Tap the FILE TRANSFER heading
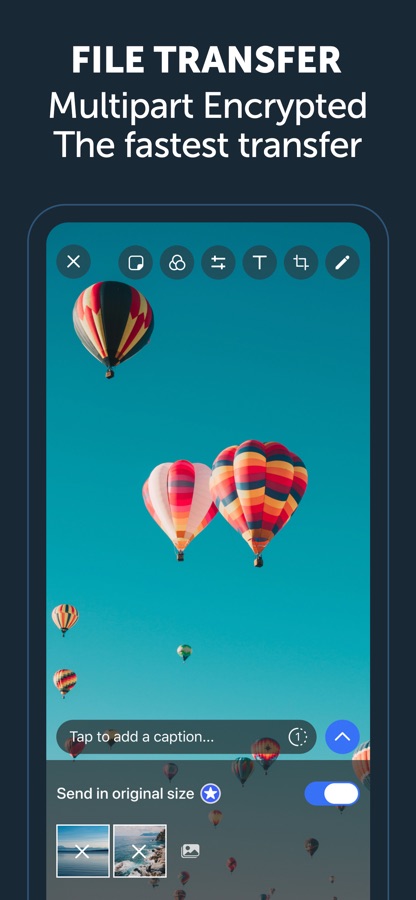 point(207,59)
